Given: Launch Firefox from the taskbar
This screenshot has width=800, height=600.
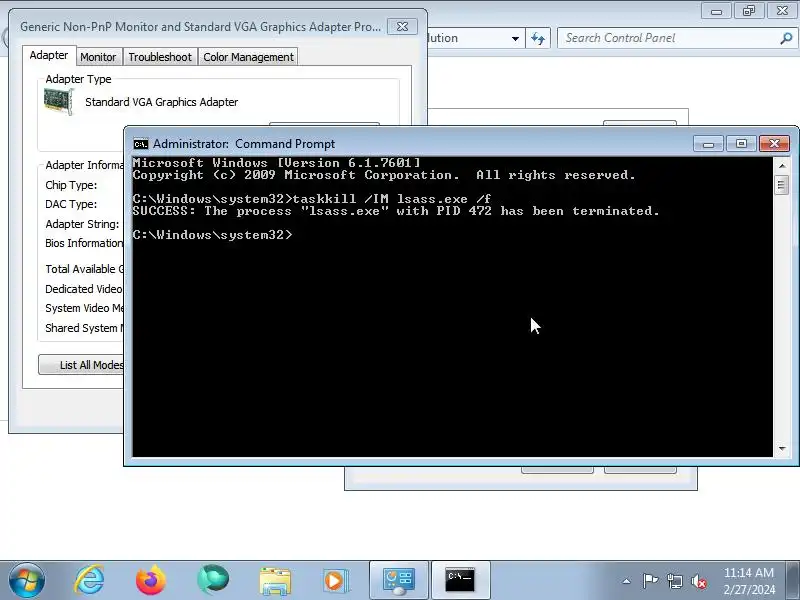Looking at the screenshot, I should (151, 580).
